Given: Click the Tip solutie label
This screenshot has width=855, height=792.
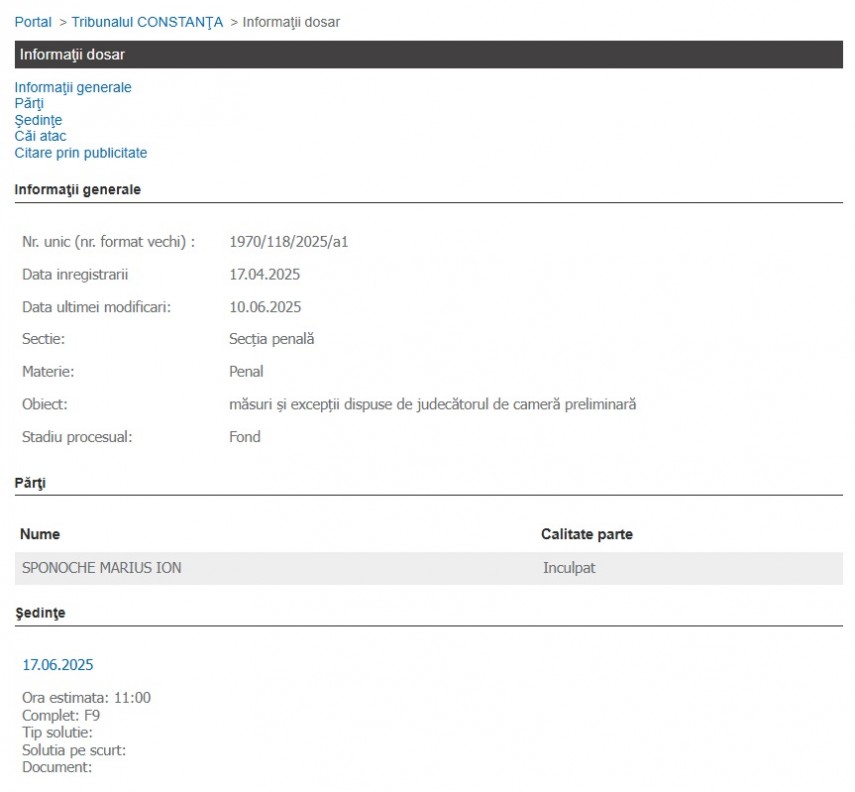Looking at the screenshot, I should pos(57,733).
